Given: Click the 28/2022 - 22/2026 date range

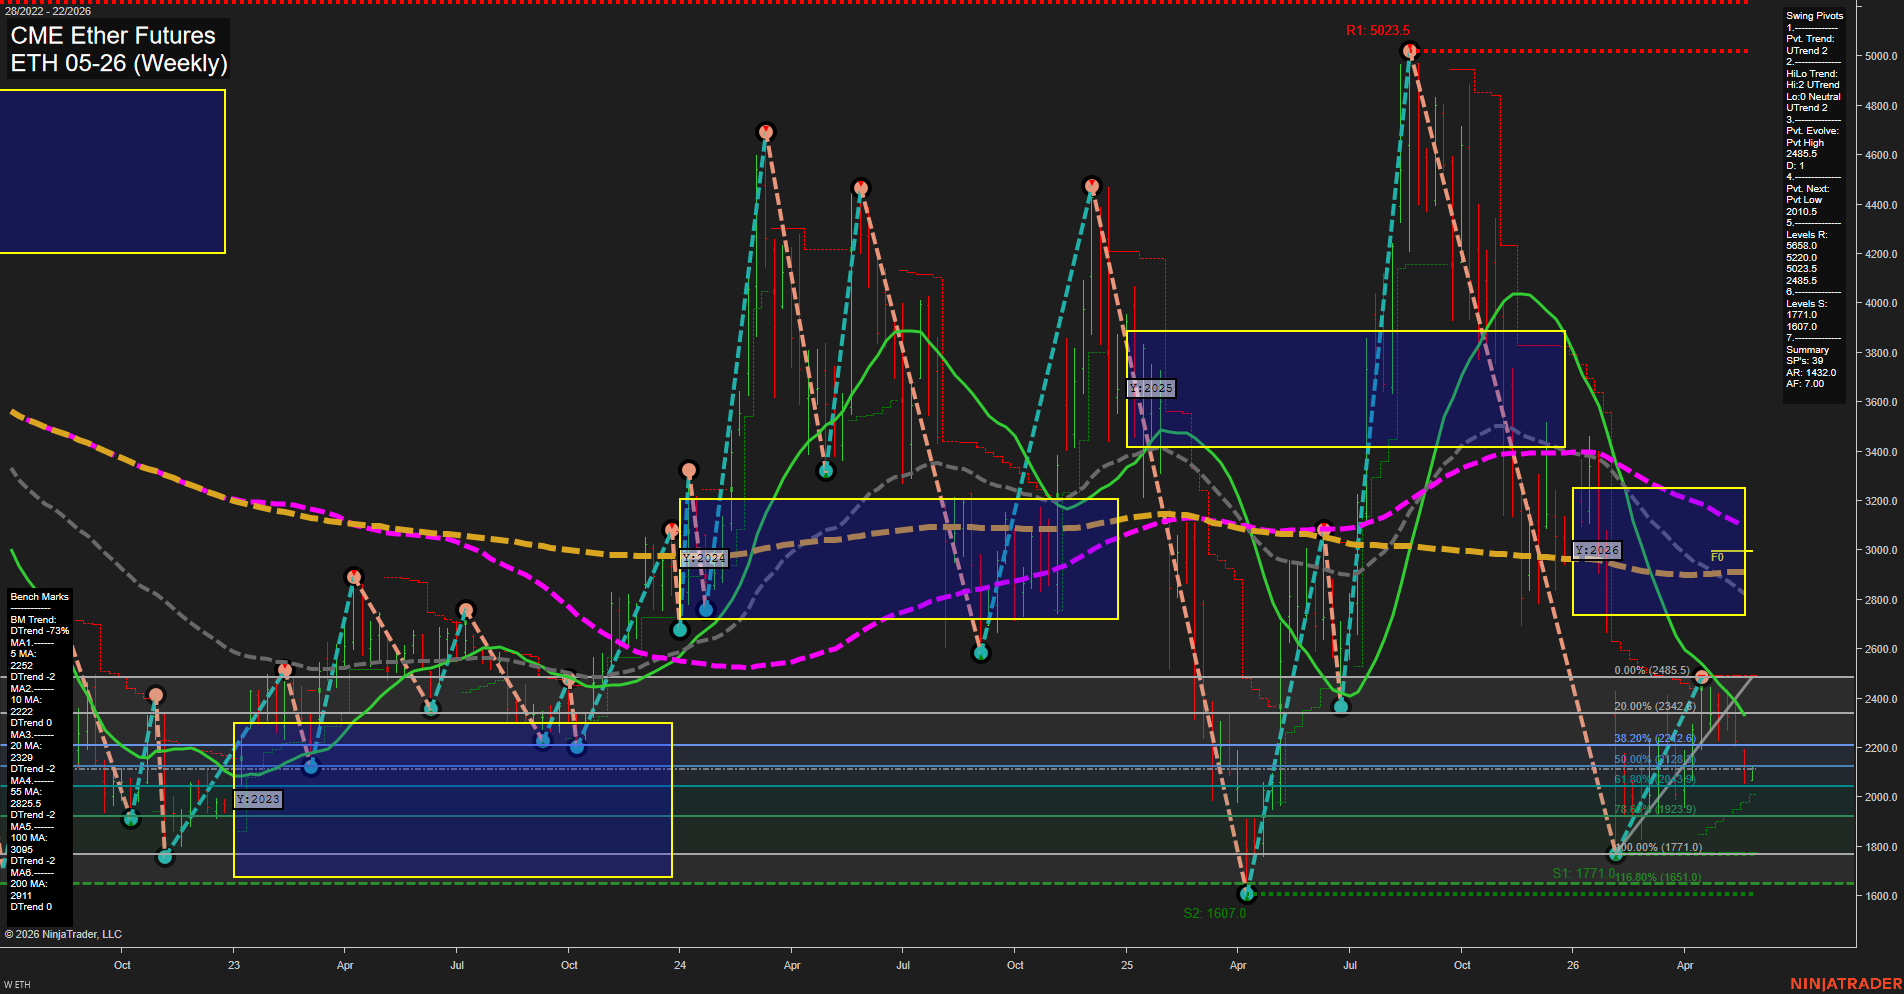Looking at the screenshot, I should pos(48,11).
